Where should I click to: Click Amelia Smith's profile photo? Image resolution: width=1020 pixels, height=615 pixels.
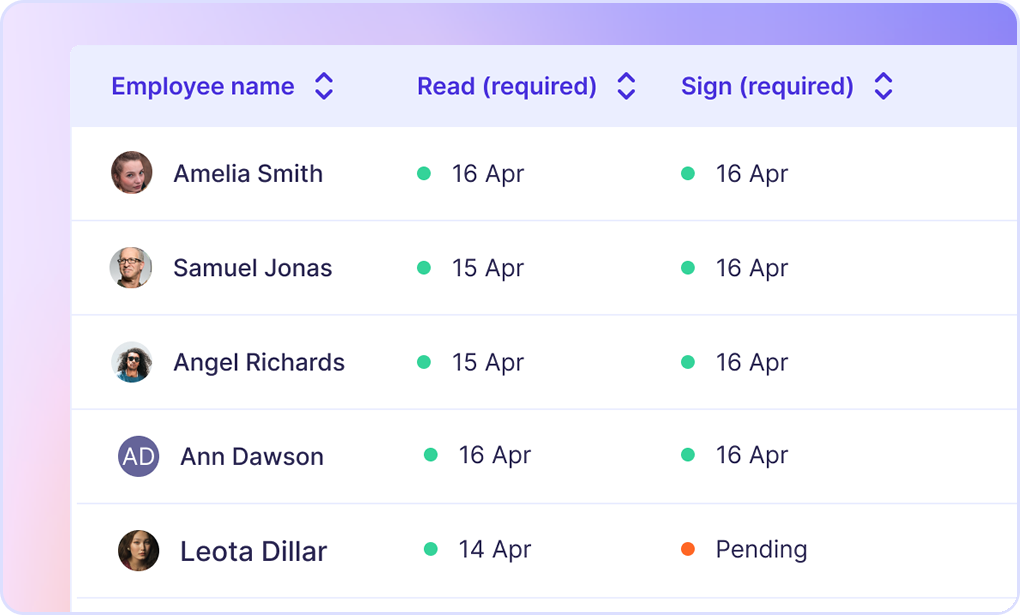click(131, 173)
